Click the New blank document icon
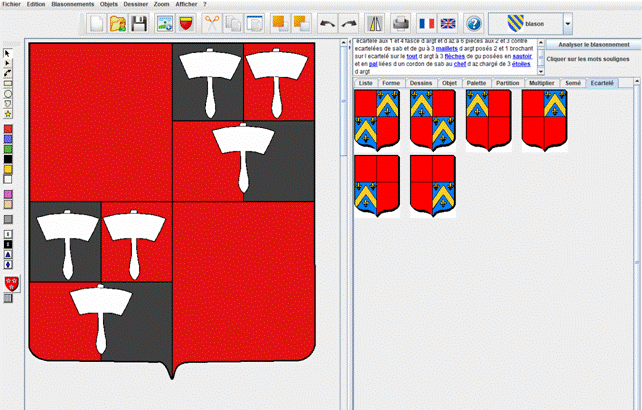 (x=96, y=22)
